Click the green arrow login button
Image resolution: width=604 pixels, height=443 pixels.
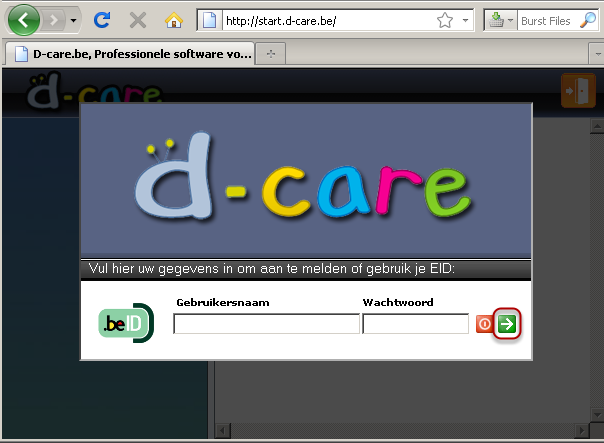pyautogui.click(x=509, y=324)
